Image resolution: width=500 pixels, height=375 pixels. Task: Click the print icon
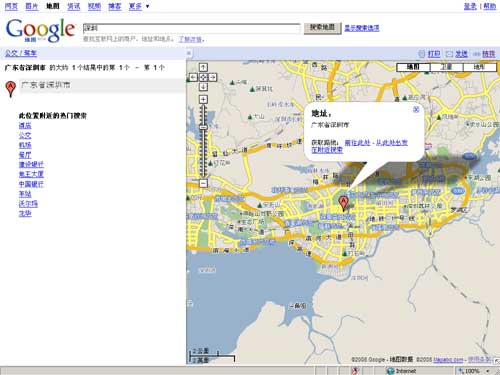(422, 54)
